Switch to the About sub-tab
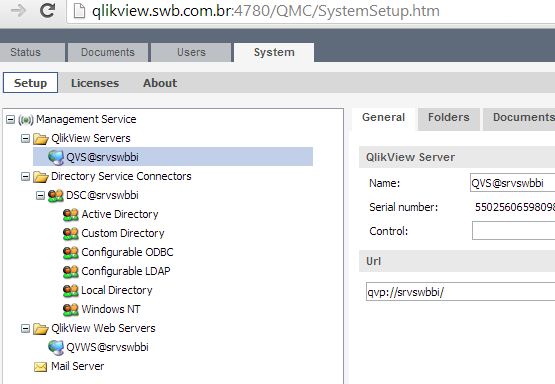 tap(160, 83)
